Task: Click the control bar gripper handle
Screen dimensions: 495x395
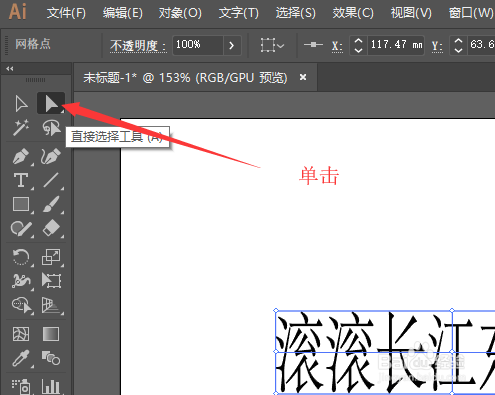Action: click(6, 45)
